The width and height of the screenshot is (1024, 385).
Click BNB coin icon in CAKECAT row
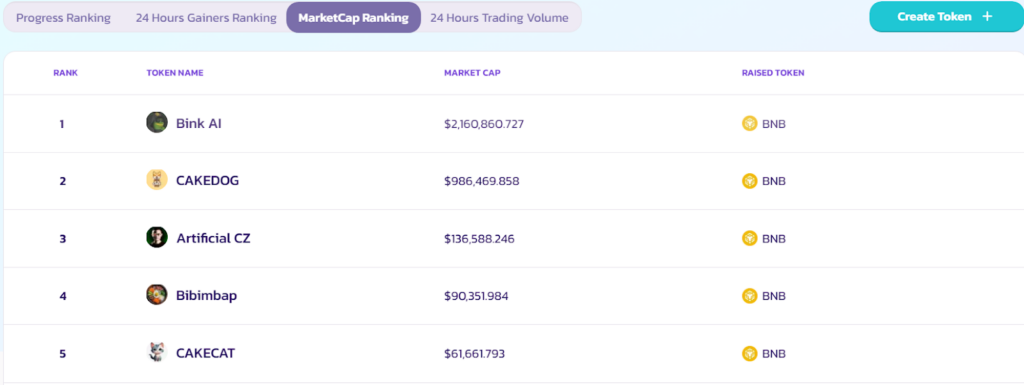pyautogui.click(x=750, y=354)
